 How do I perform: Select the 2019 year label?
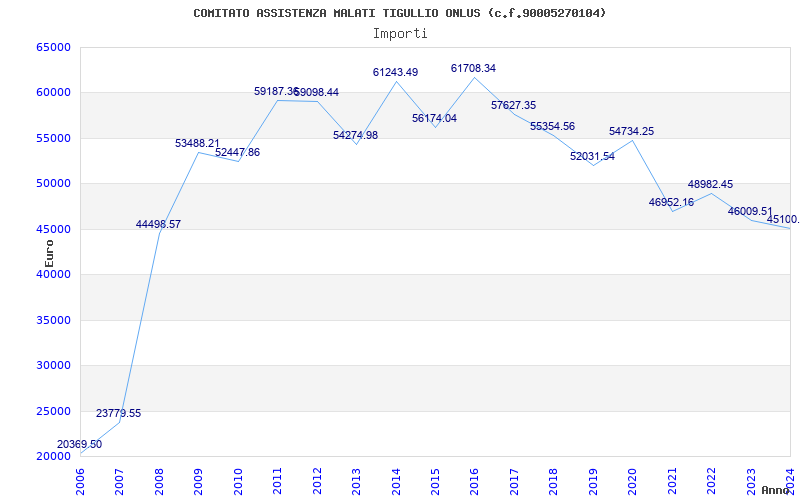point(593,481)
